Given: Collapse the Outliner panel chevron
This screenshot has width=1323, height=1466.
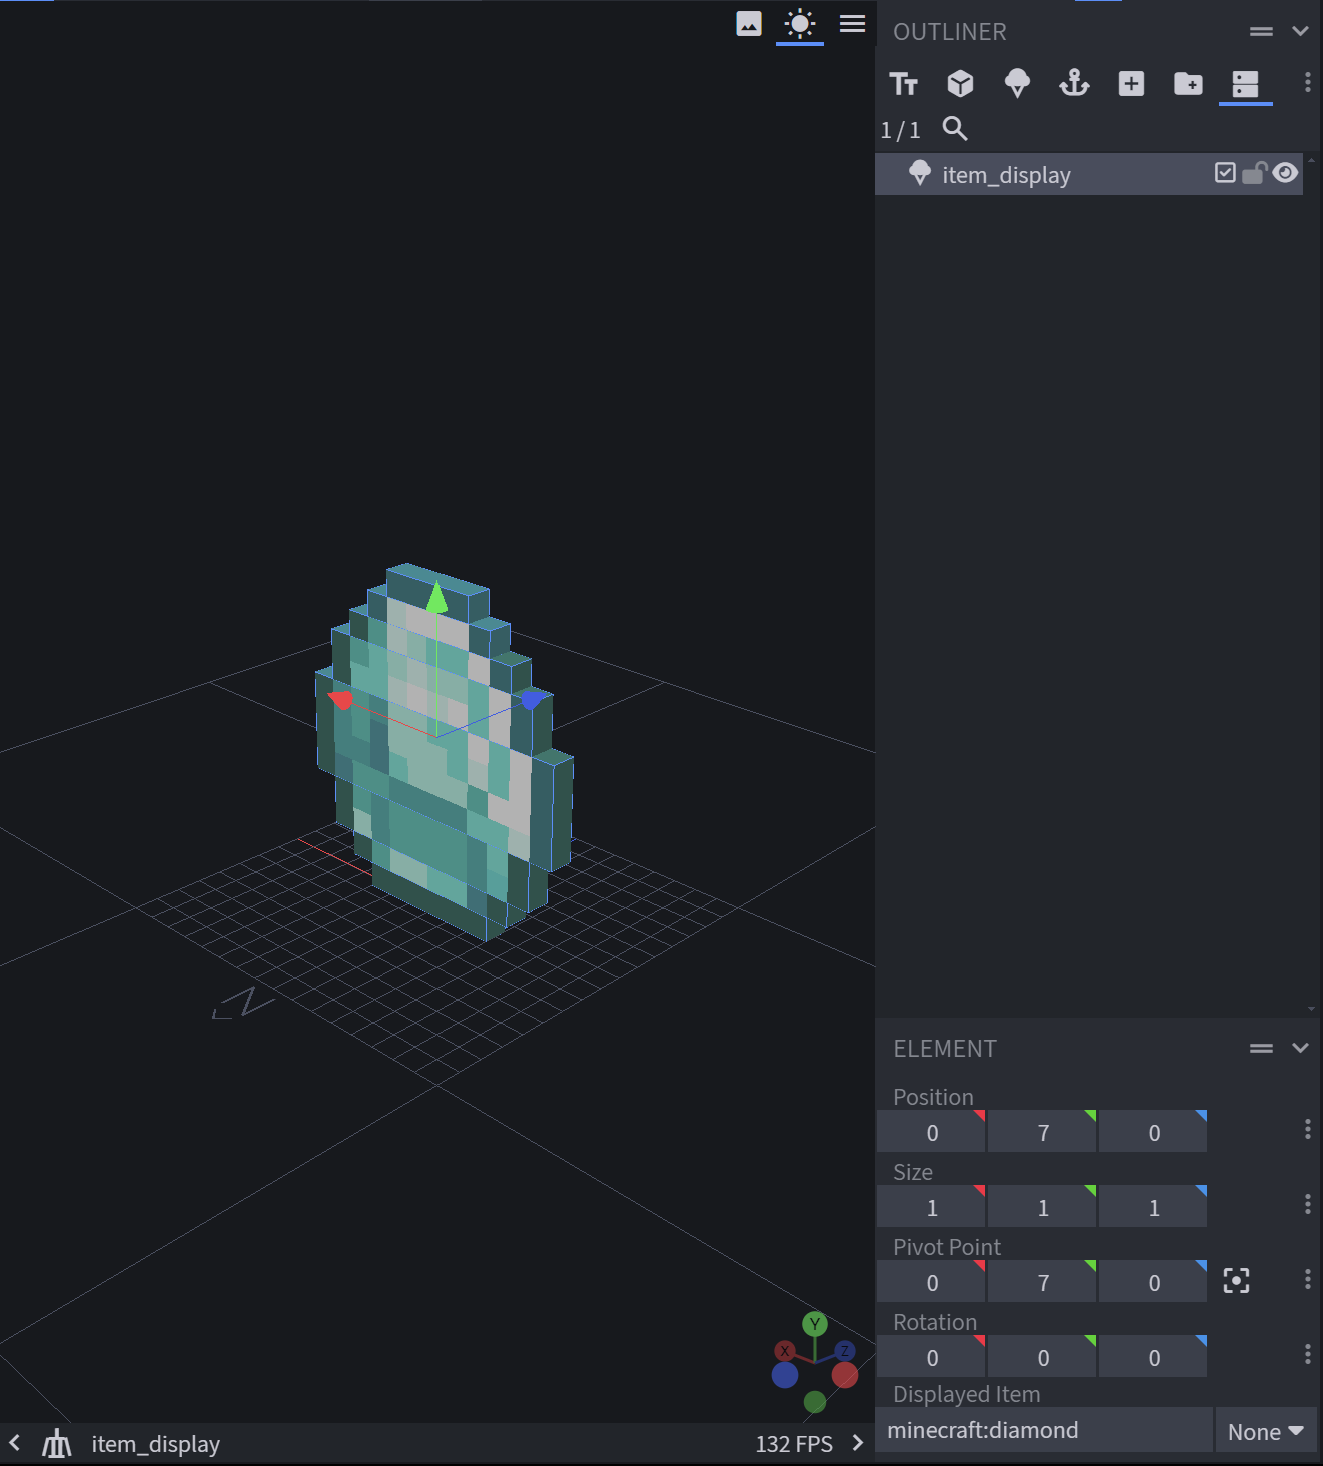Looking at the screenshot, I should pos(1300,31).
